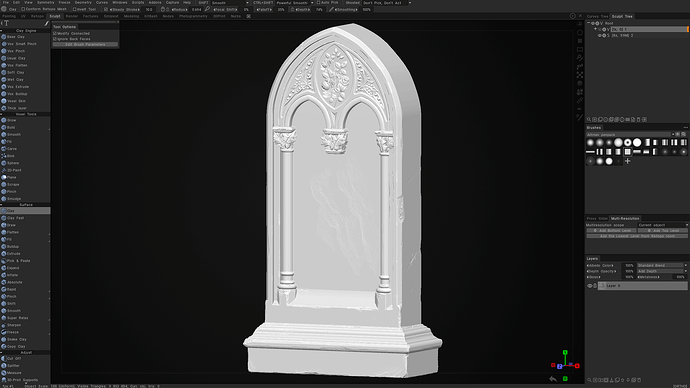Click Add Bottom Level button
The height and width of the screenshot is (388, 690).
[x=612, y=231]
